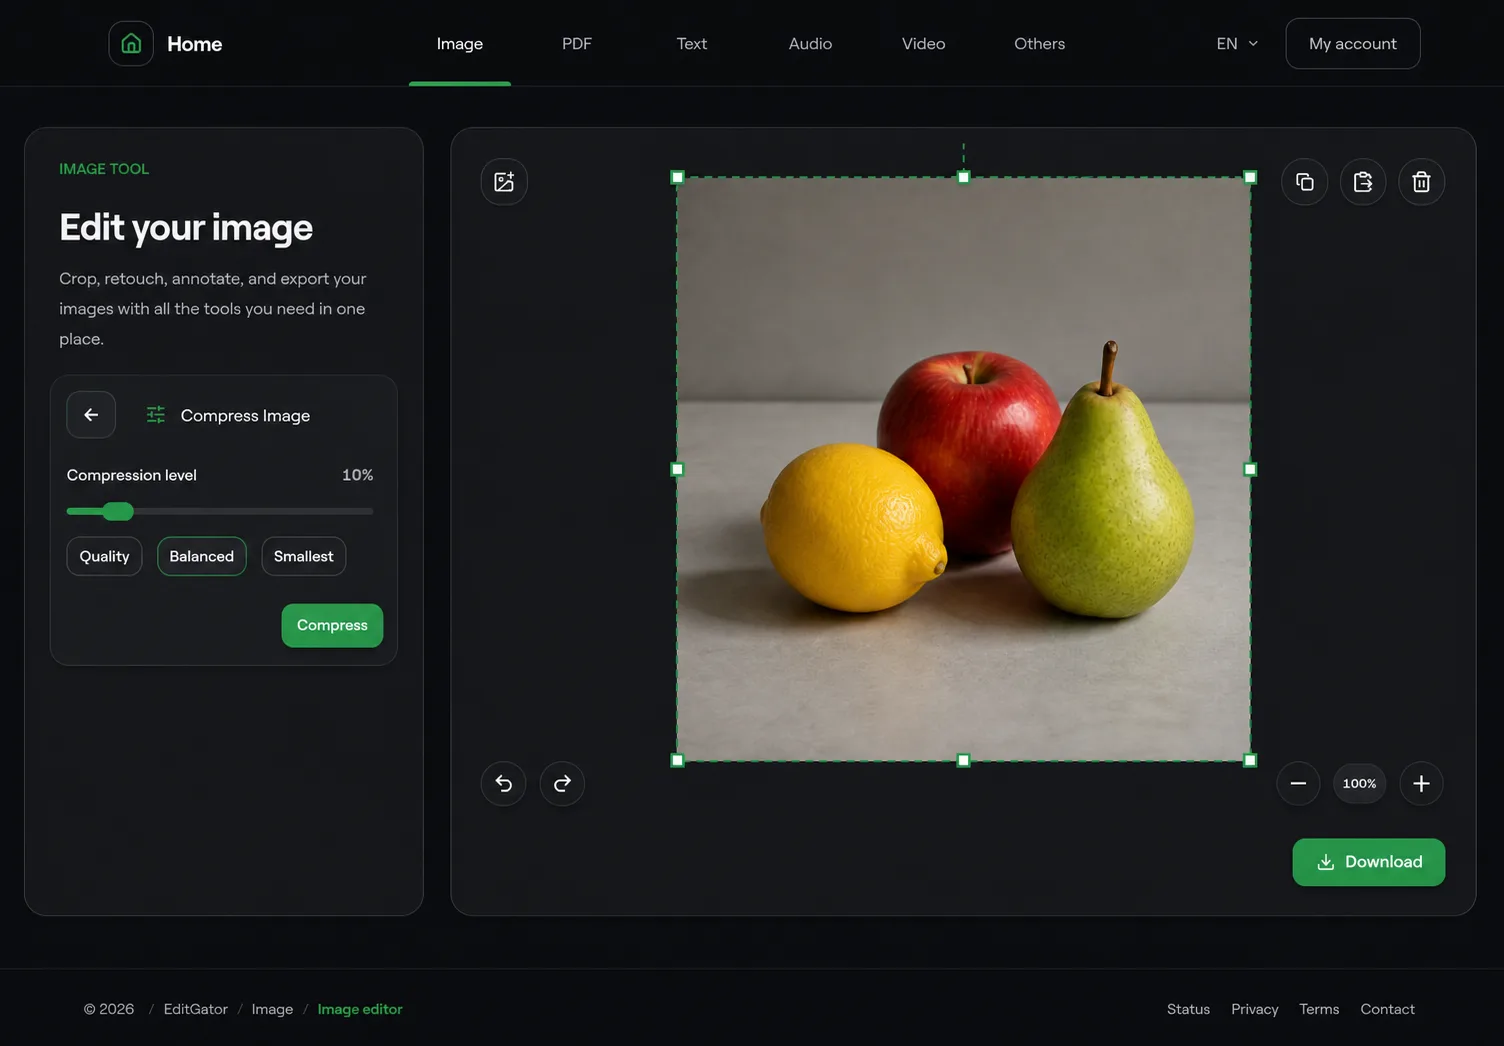The image size is (1504, 1046).
Task: Click the Compress button
Action: (x=332, y=626)
